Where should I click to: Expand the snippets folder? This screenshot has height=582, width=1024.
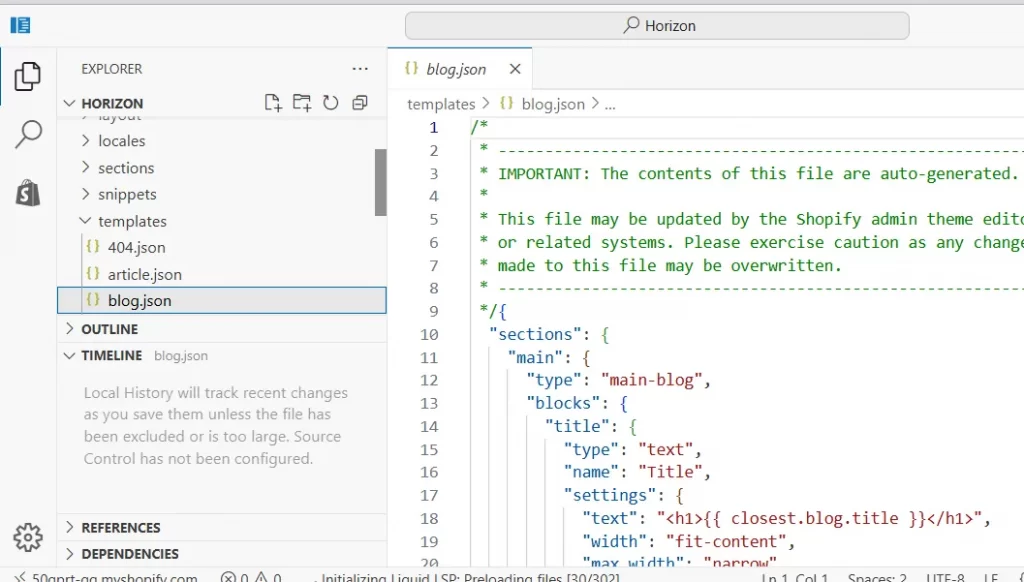[x=127, y=194]
